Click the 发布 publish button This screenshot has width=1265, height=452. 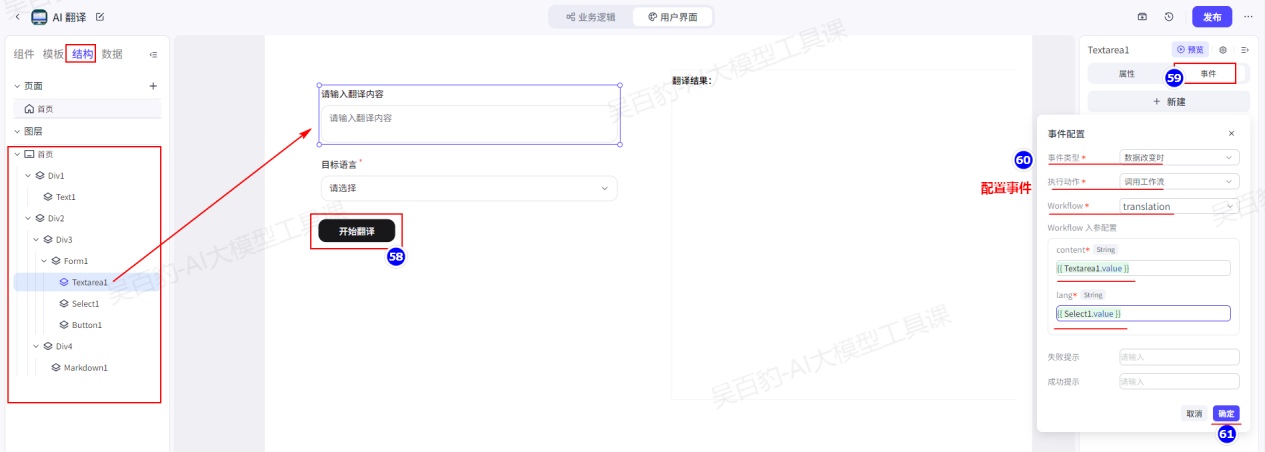coord(1211,17)
